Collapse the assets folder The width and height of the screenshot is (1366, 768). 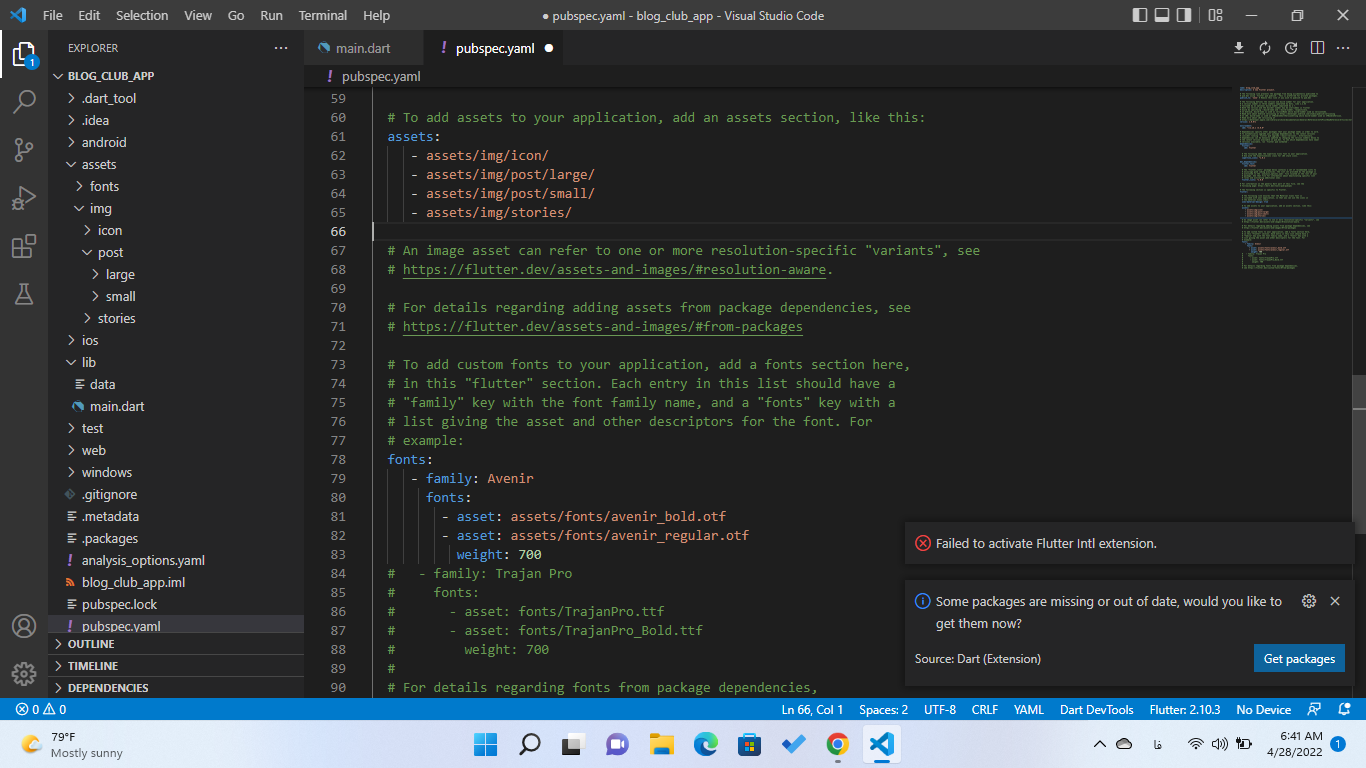coord(176,164)
